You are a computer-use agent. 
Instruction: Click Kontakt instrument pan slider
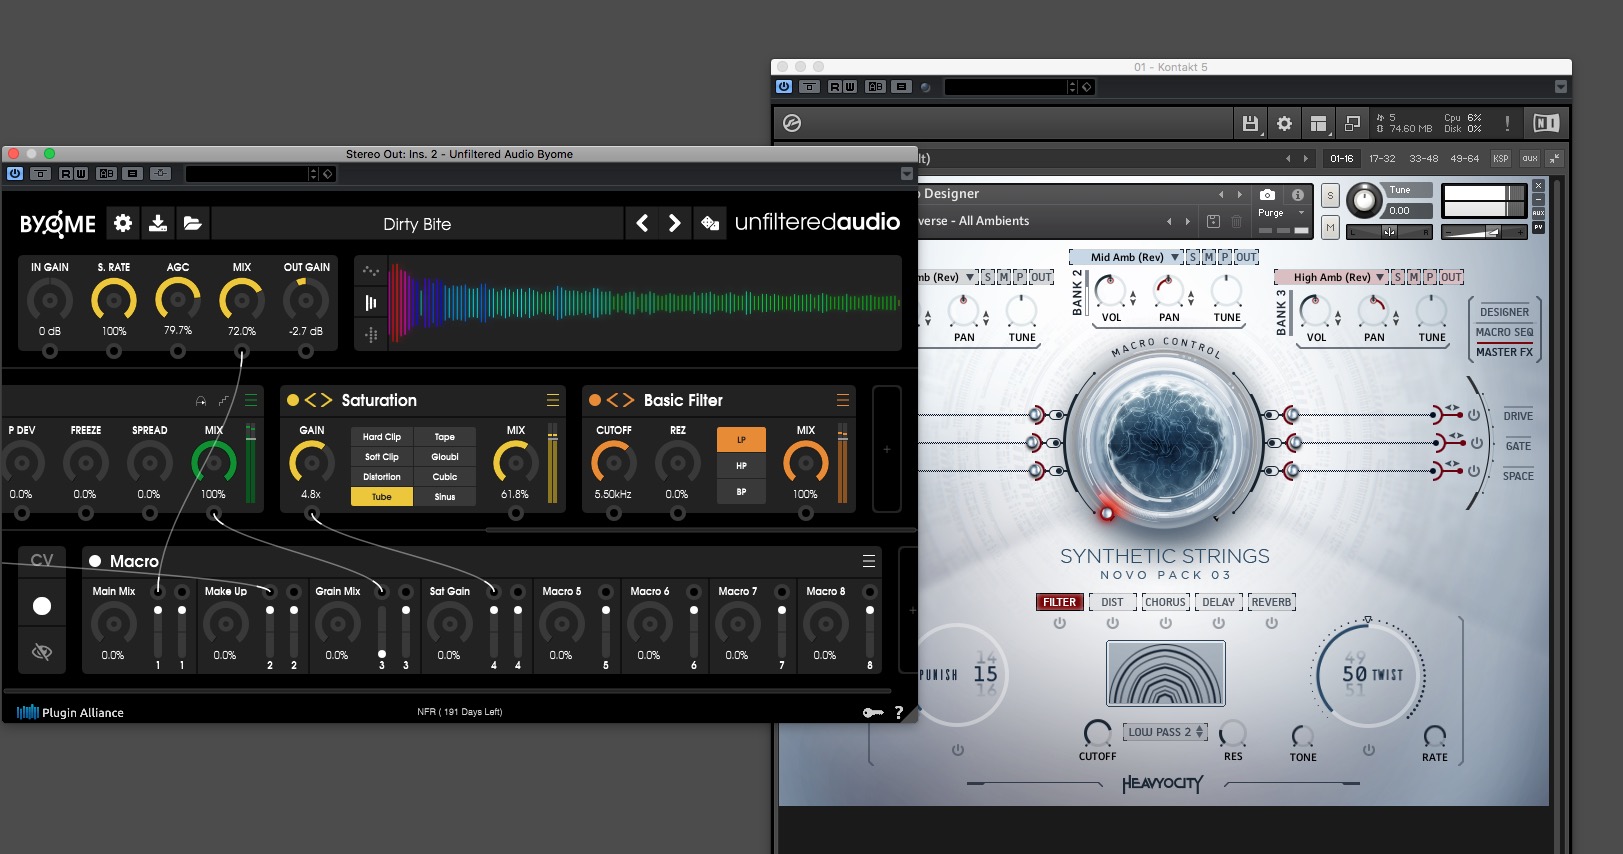click(1390, 232)
